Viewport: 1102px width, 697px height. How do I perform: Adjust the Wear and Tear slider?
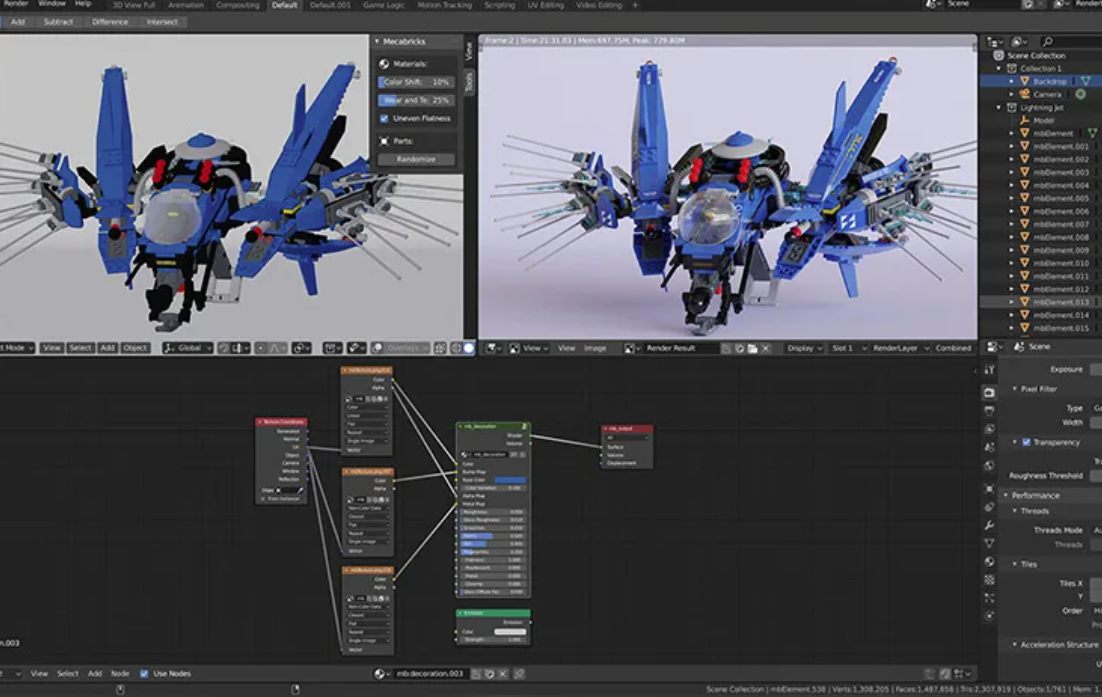coord(416,100)
